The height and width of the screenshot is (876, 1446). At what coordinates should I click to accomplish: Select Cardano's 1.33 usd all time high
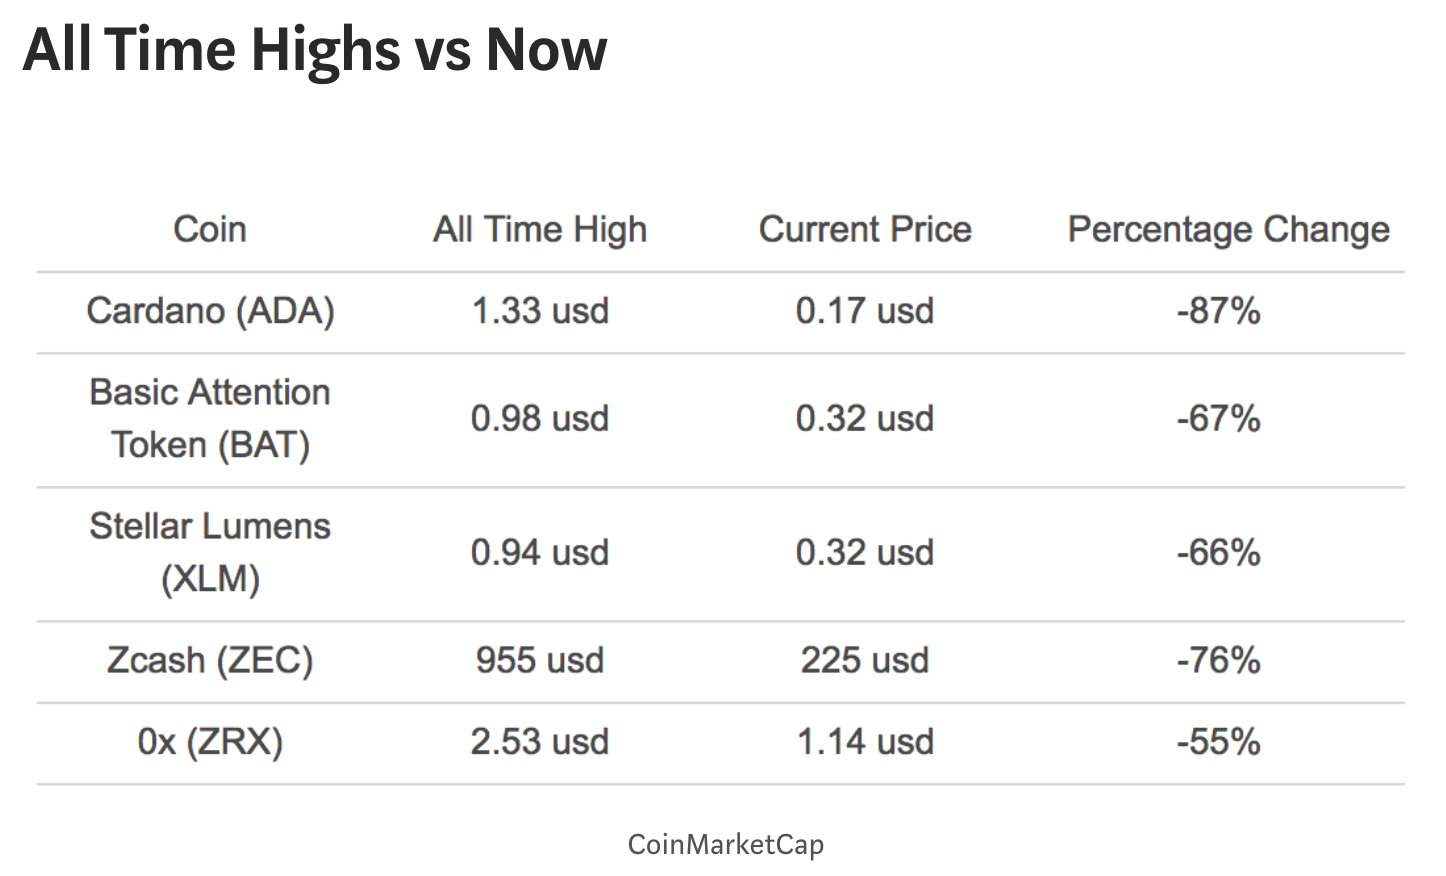[x=540, y=311]
